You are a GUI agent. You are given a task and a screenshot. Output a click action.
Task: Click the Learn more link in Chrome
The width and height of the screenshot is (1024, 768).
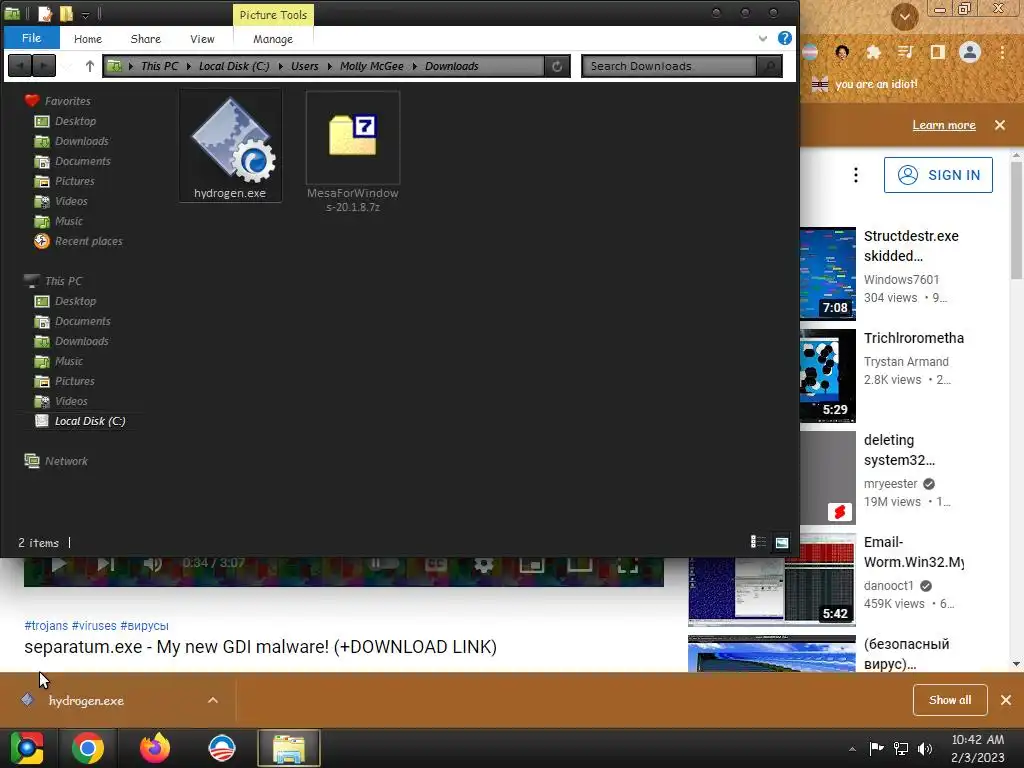point(944,125)
